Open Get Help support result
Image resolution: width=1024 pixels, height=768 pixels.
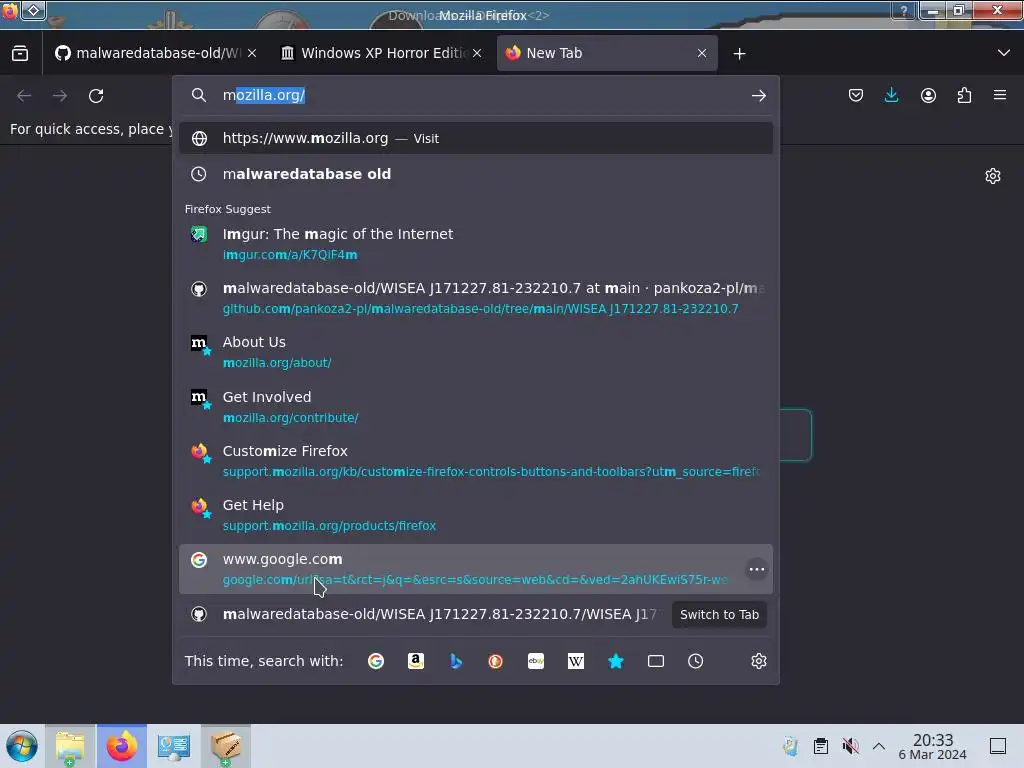(x=475, y=515)
